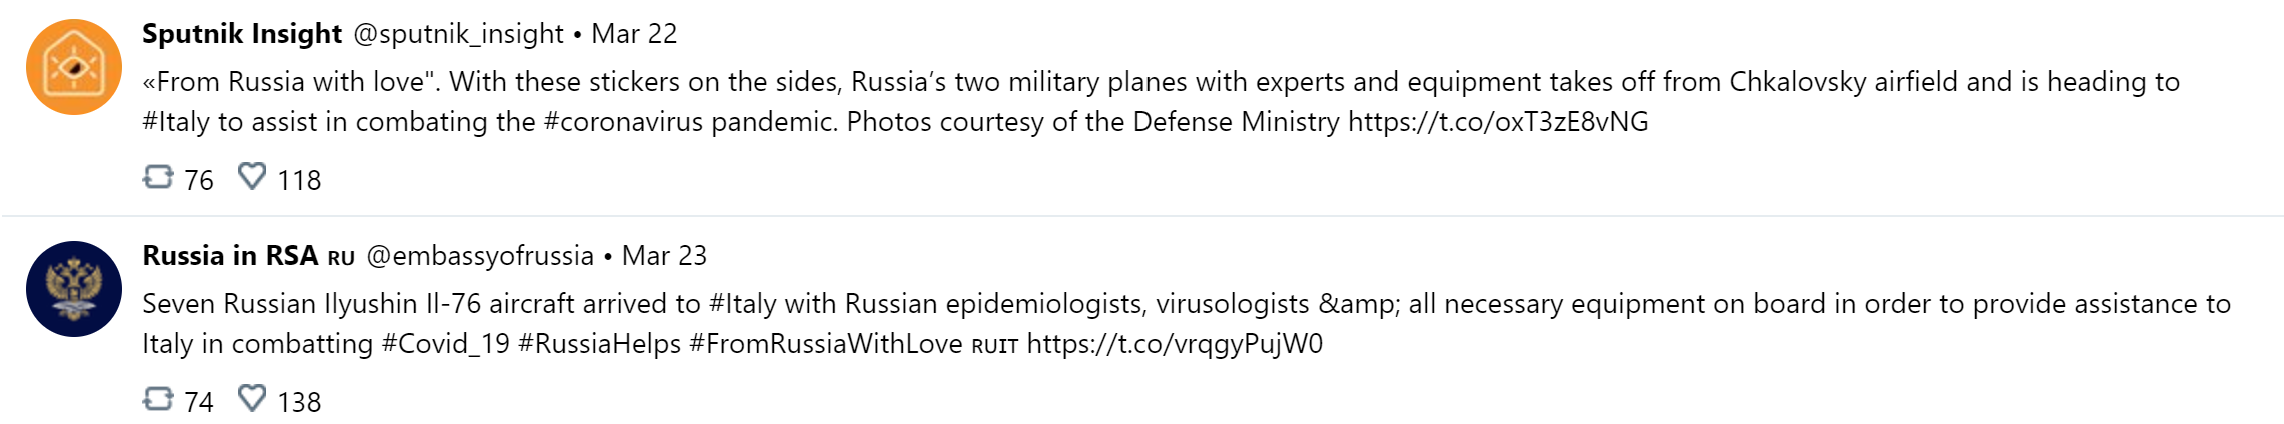
Task: Click the Mar 23 tweet date
Action: point(664,256)
